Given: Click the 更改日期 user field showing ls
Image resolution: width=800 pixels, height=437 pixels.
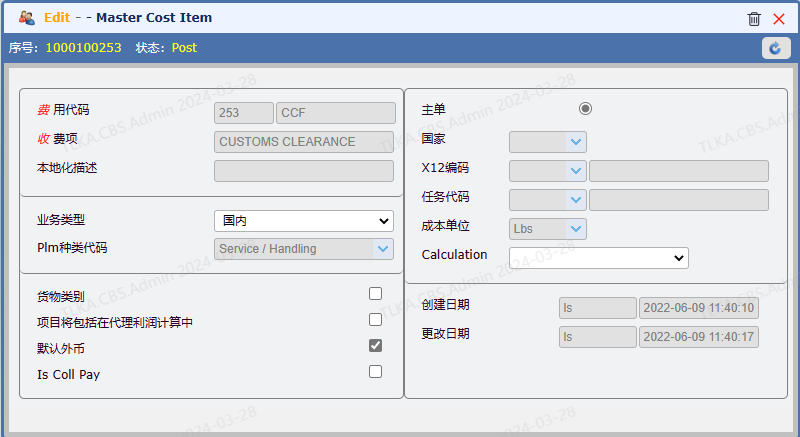Looking at the screenshot, I should click(x=598, y=337).
